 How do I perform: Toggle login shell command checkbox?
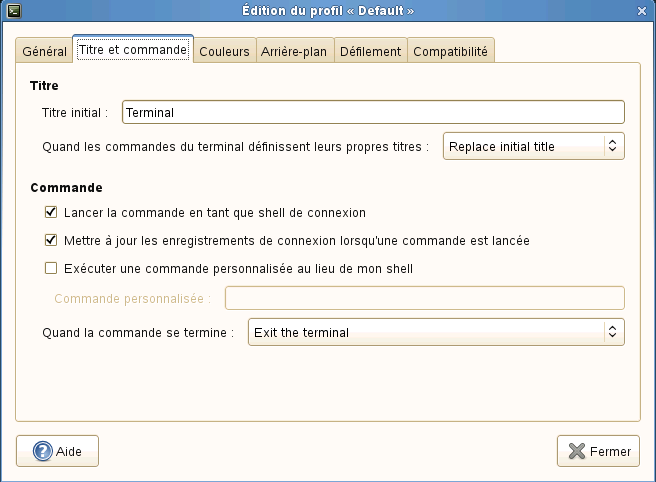(x=51, y=212)
